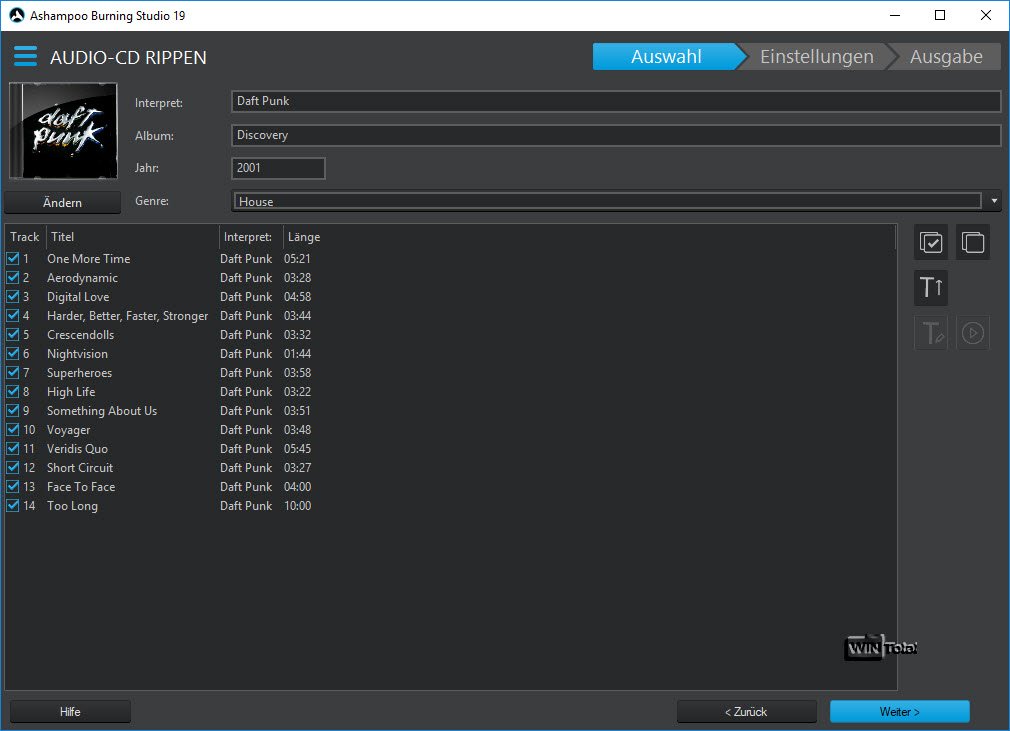Click the Ashampoo logo in title bar
Viewport: 1010px width, 731px height.
[16, 15]
